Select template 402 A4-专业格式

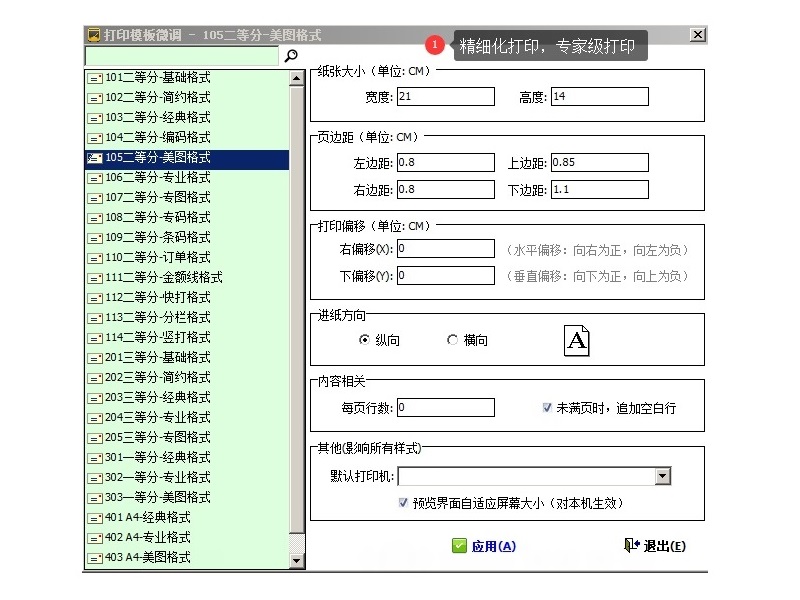(148, 537)
